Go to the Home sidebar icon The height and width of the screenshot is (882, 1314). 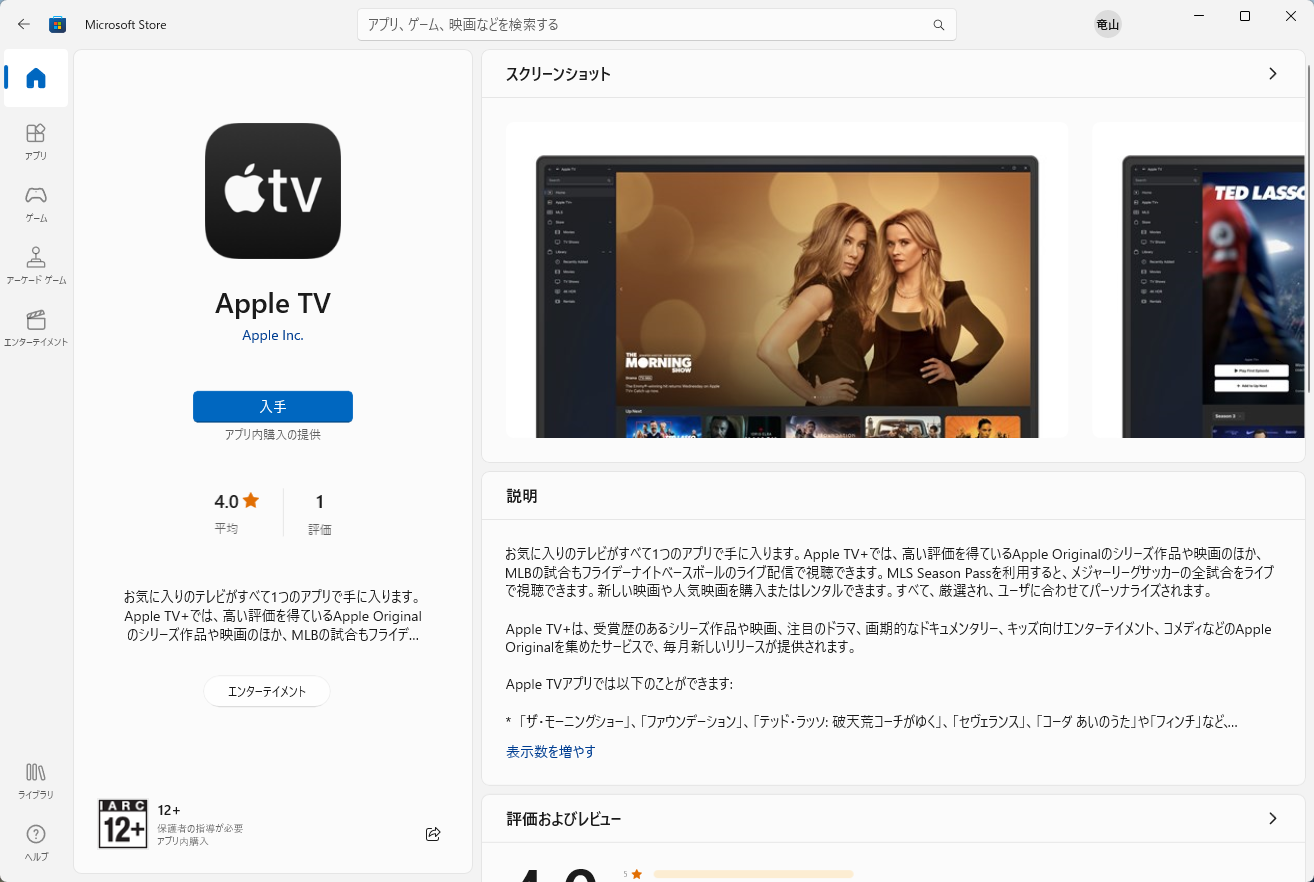click(x=36, y=78)
